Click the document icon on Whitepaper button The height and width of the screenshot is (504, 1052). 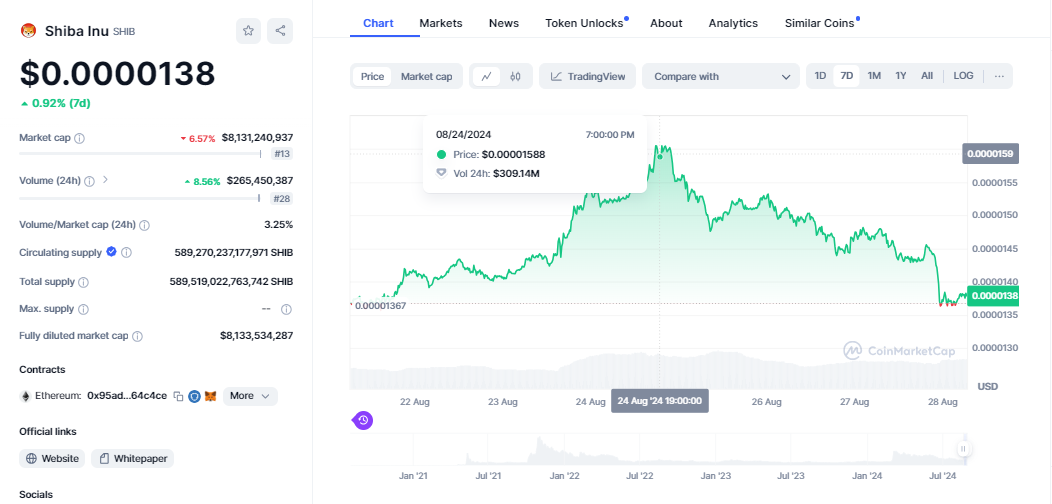[x=104, y=459]
